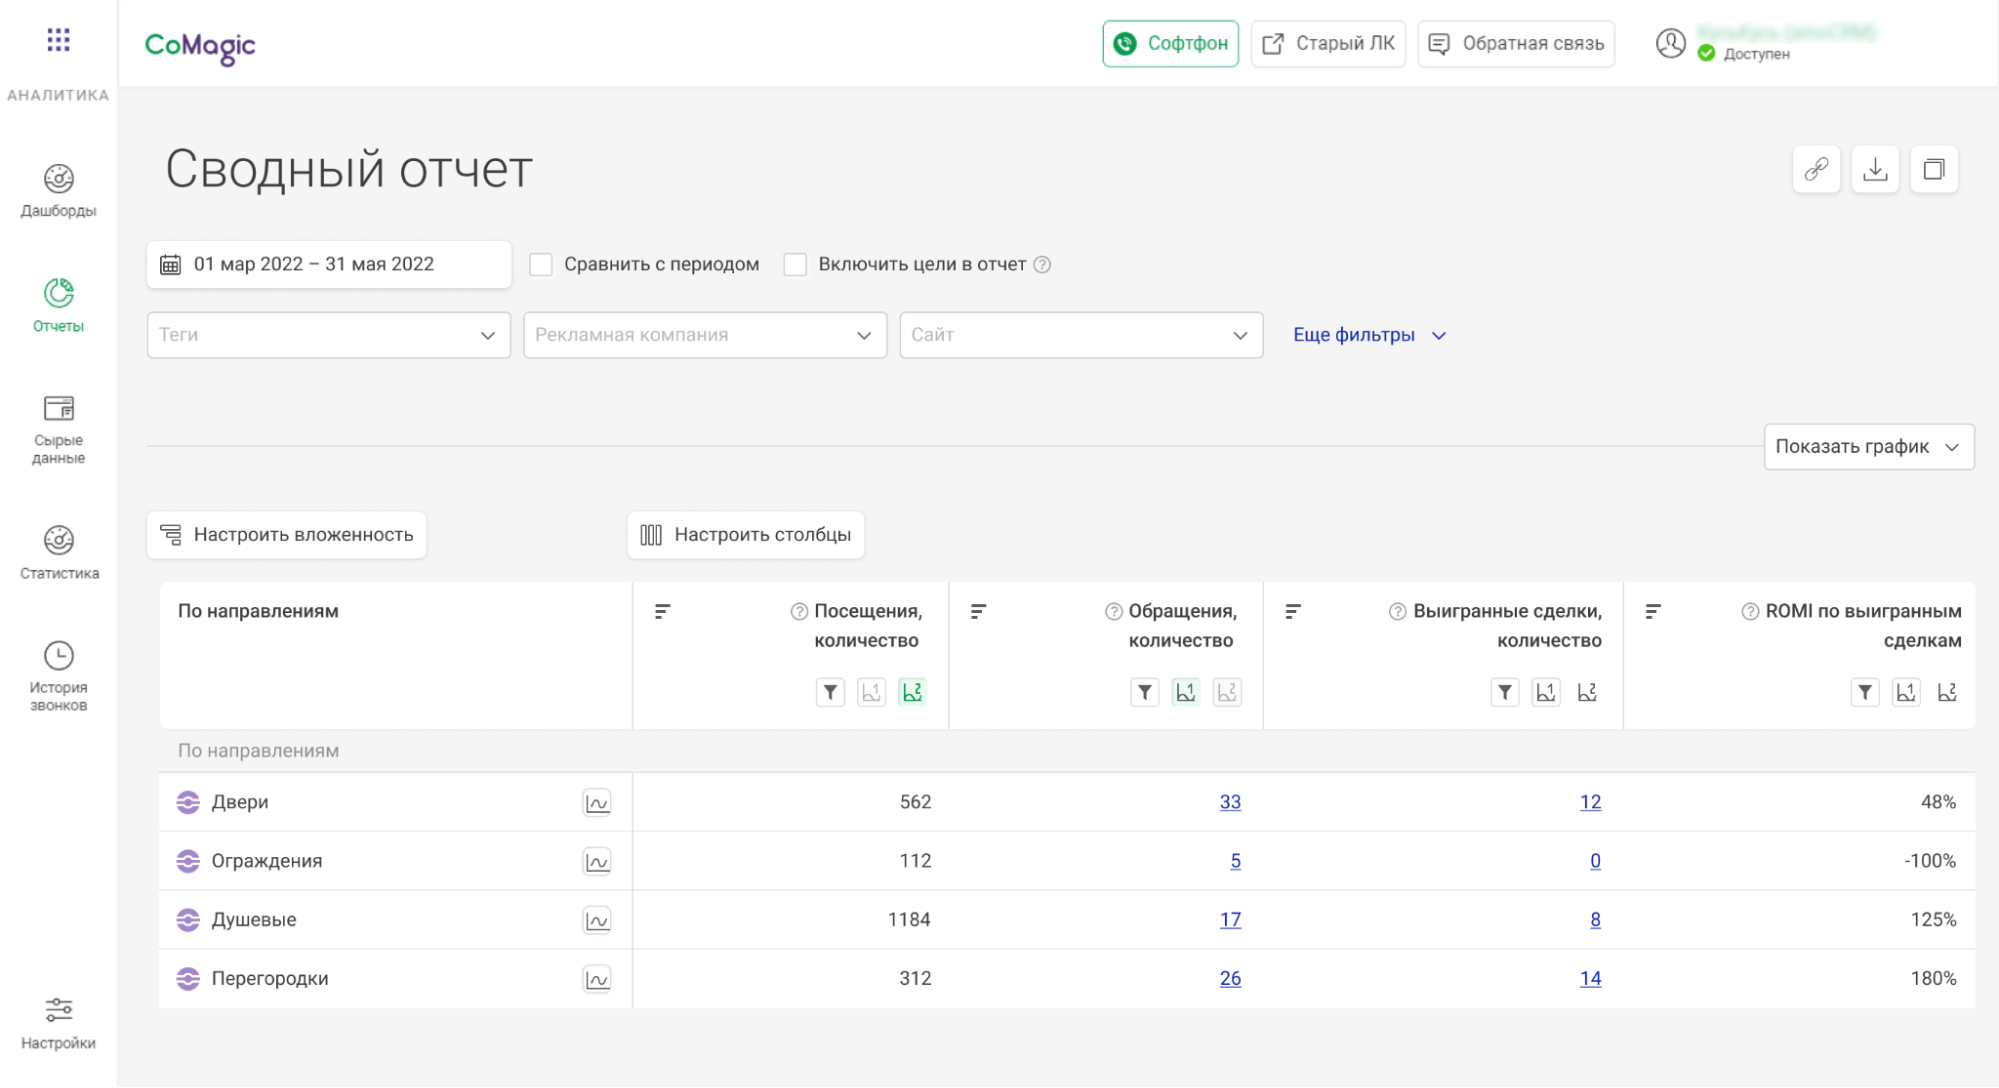Open the apps grid menu
The height and width of the screenshot is (1088, 1999).
pyautogui.click(x=58, y=40)
